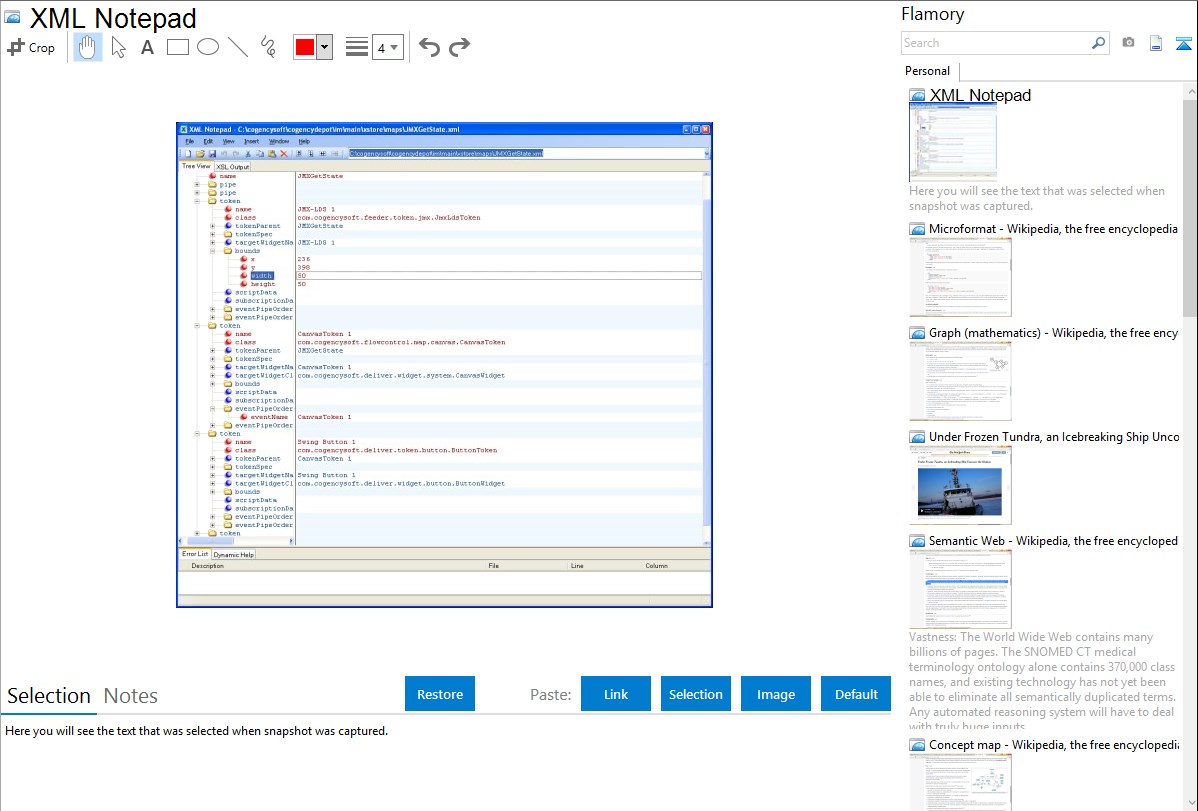Screen dimensions: 1198x811
Task: Undo the last annotation
Action: pyautogui.click(x=429, y=47)
